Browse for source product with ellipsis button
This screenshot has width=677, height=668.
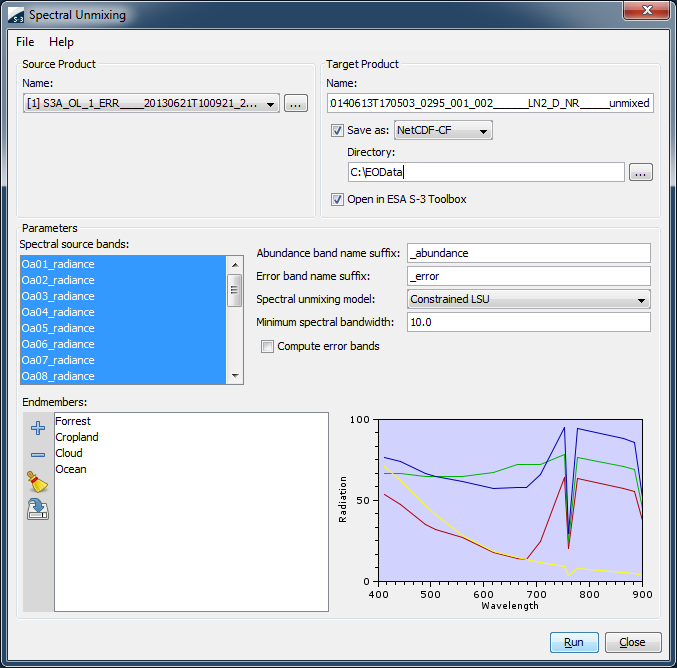pyautogui.click(x=296, y=104)
